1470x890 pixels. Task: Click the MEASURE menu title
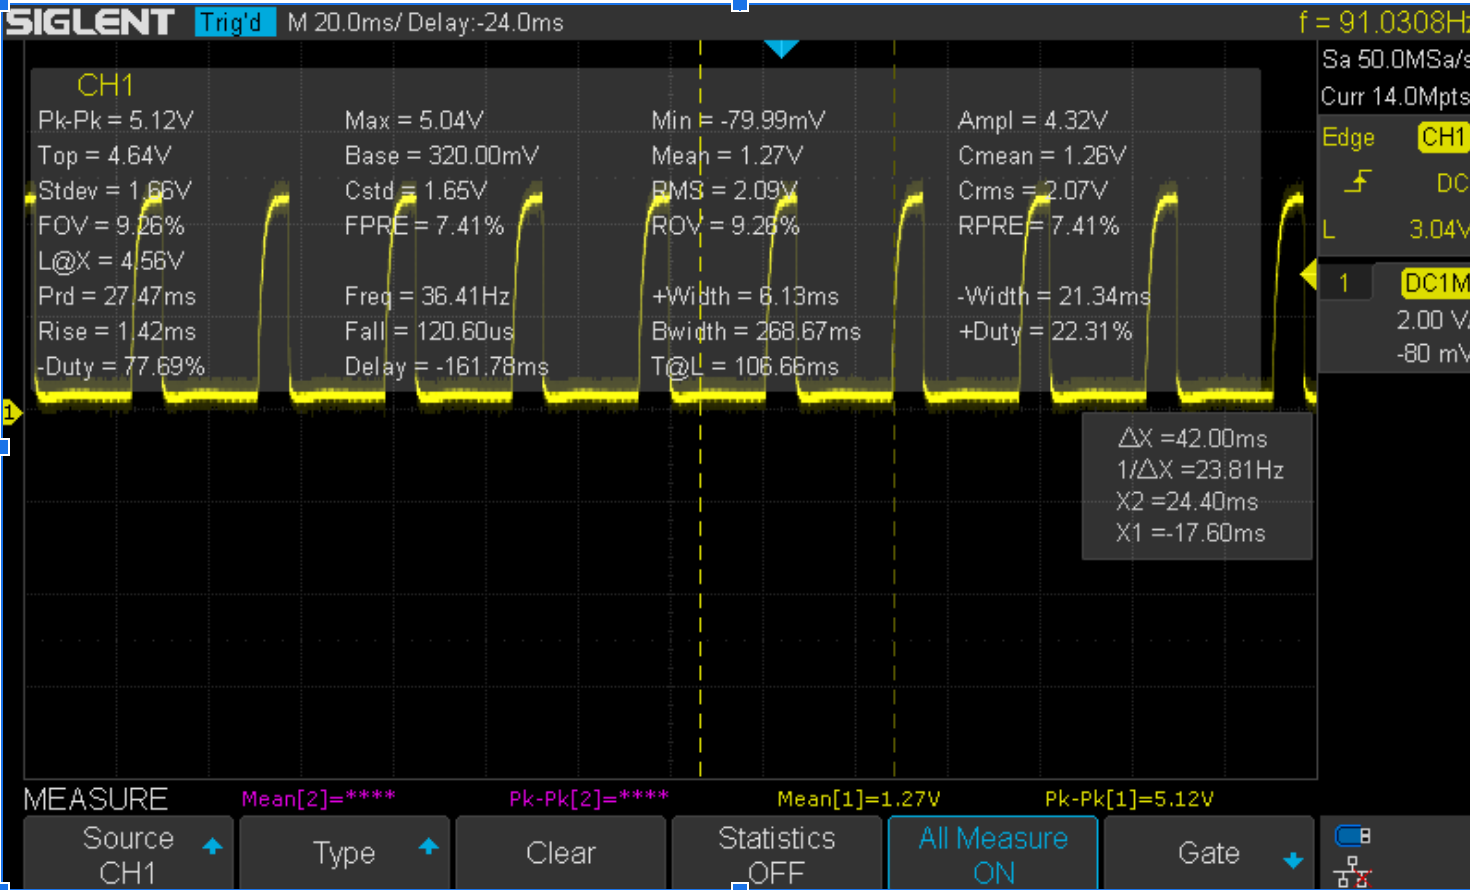(96, 799)
